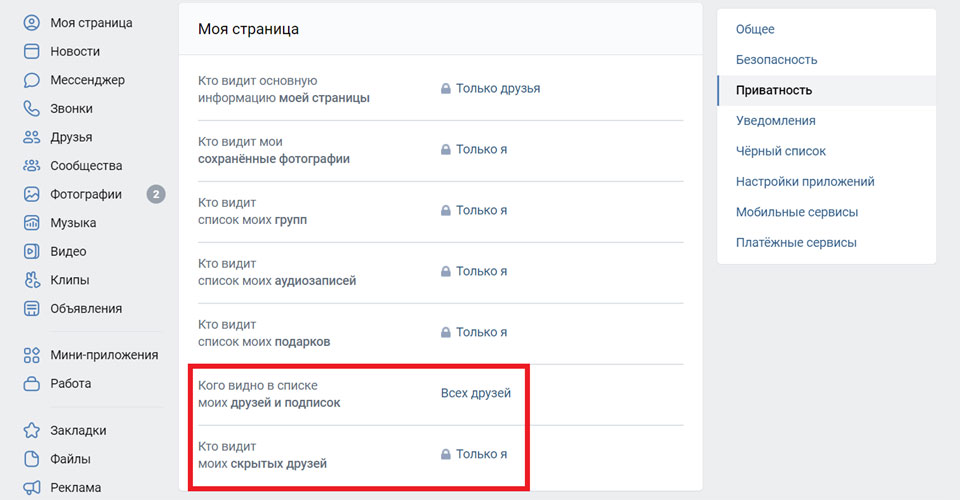Click the Мессенджер chat bubble icon

point(31,80)
